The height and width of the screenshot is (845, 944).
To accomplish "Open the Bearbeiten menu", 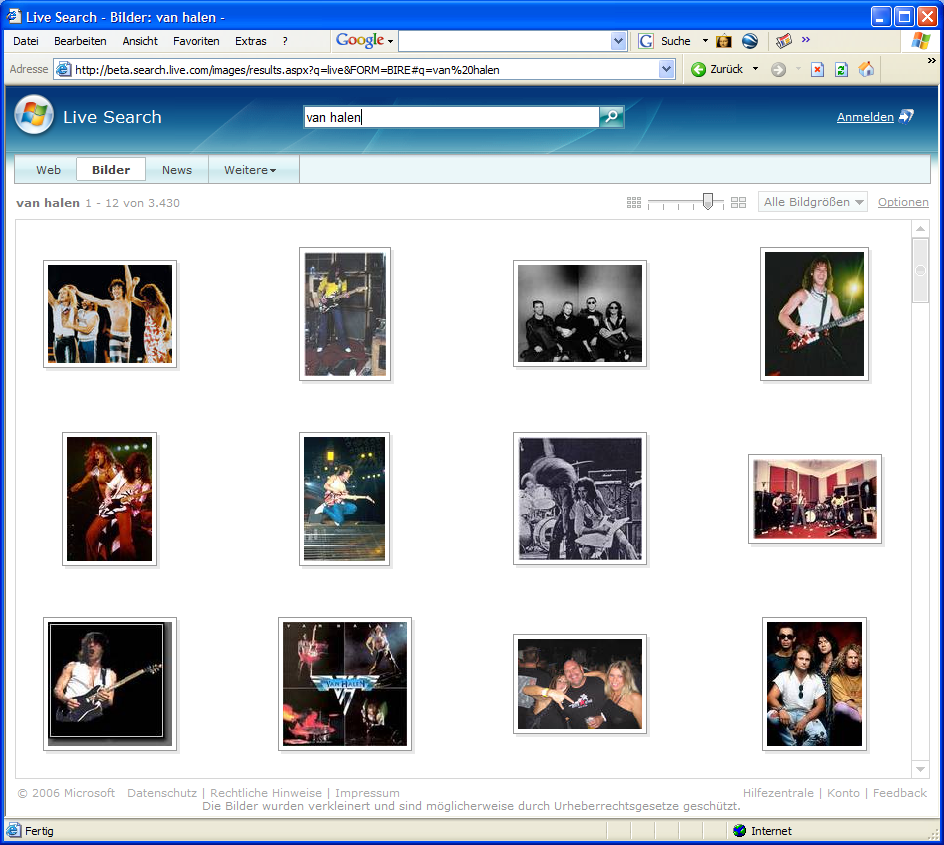I will coord(80,41).
